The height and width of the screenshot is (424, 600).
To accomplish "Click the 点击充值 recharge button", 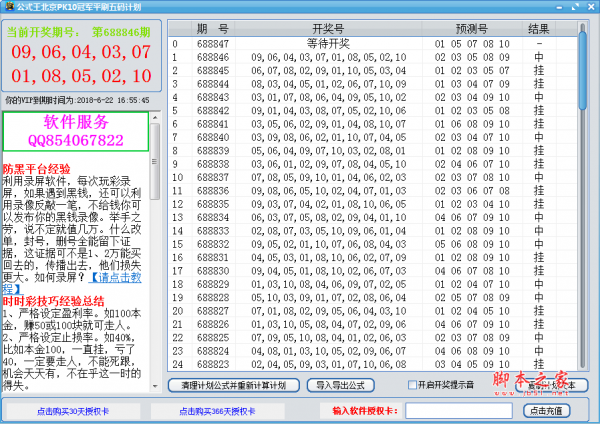I will point(548,411).
